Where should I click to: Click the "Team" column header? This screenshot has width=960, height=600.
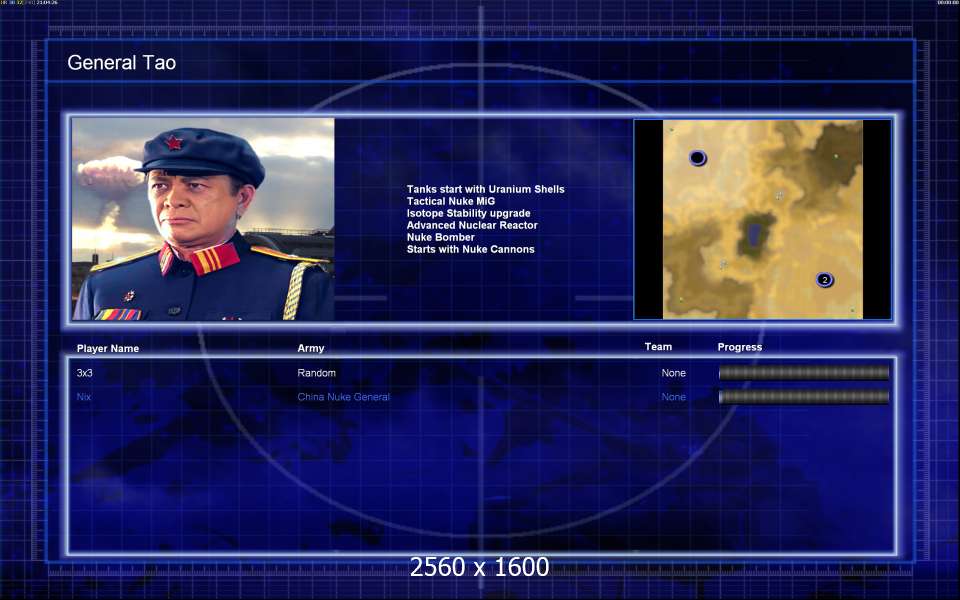[x=658, y=347]
